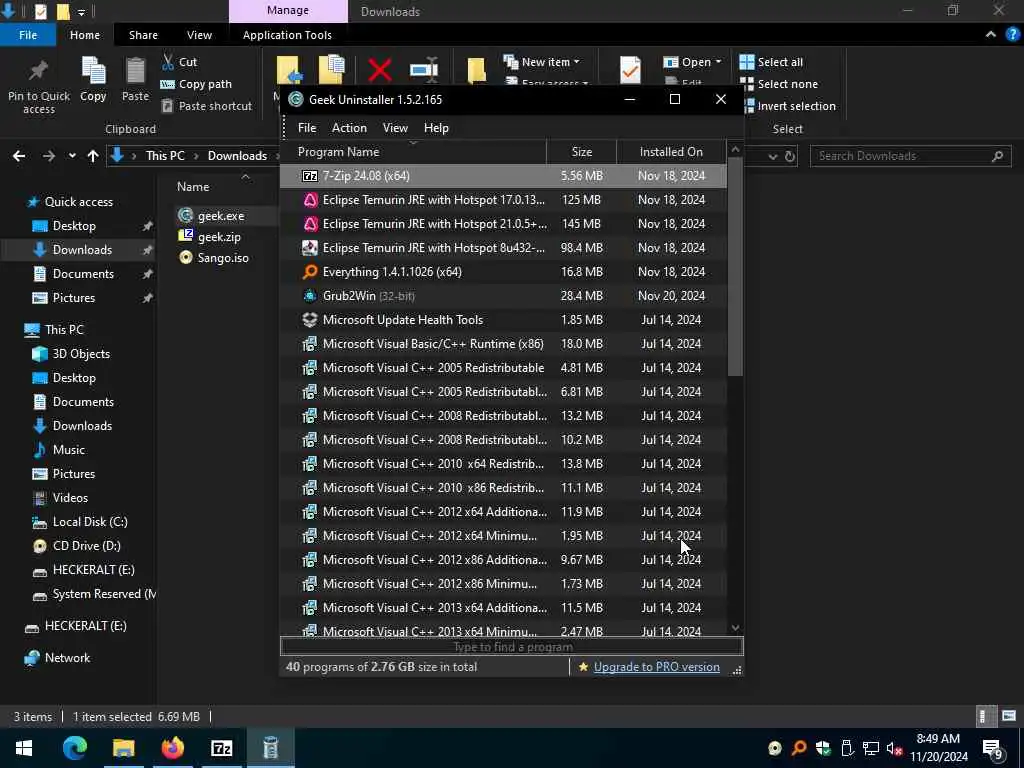Open Quick access in navigation pane
Screen dimensions: 1024x768
tap(69, 202)
